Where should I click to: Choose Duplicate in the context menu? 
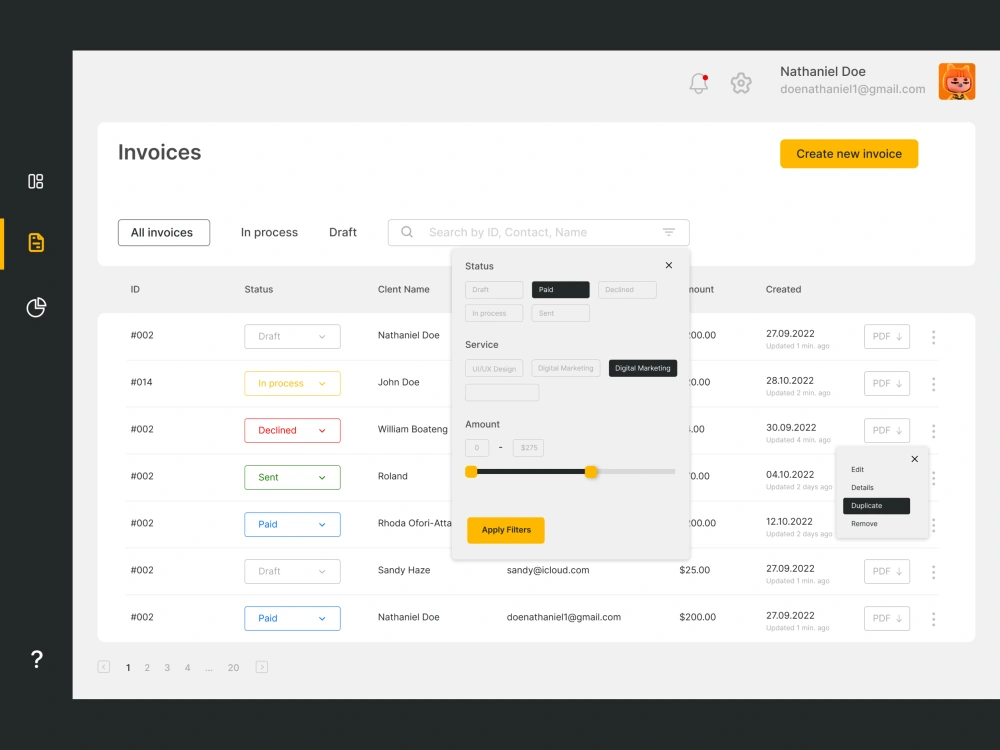click(x=876, y=506)
